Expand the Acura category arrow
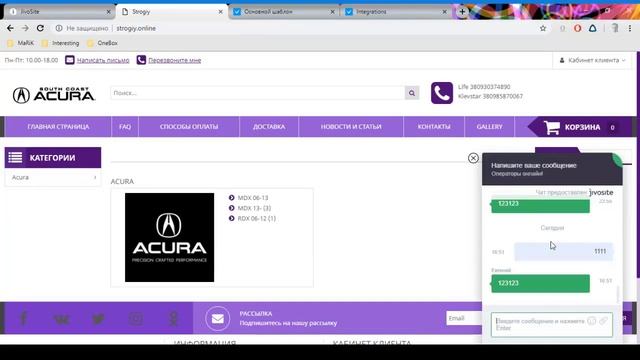 tap(95, 178)
